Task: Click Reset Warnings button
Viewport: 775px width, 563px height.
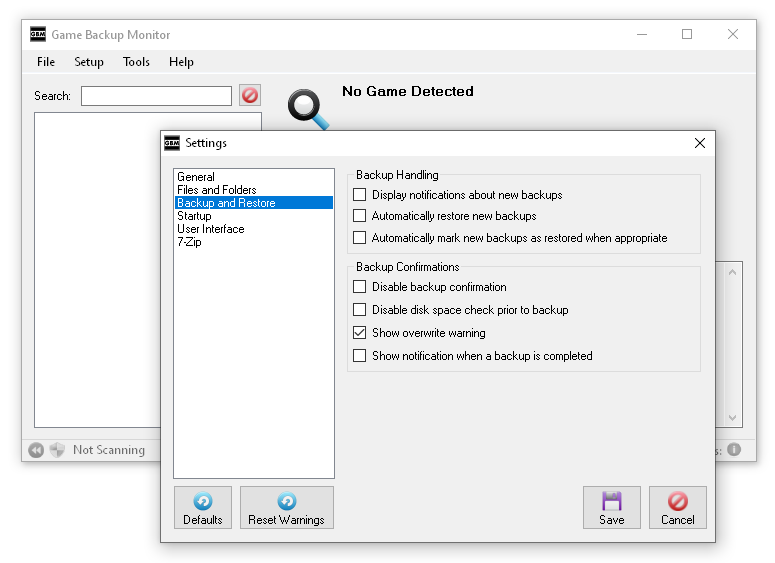Action: coord(287,508)
